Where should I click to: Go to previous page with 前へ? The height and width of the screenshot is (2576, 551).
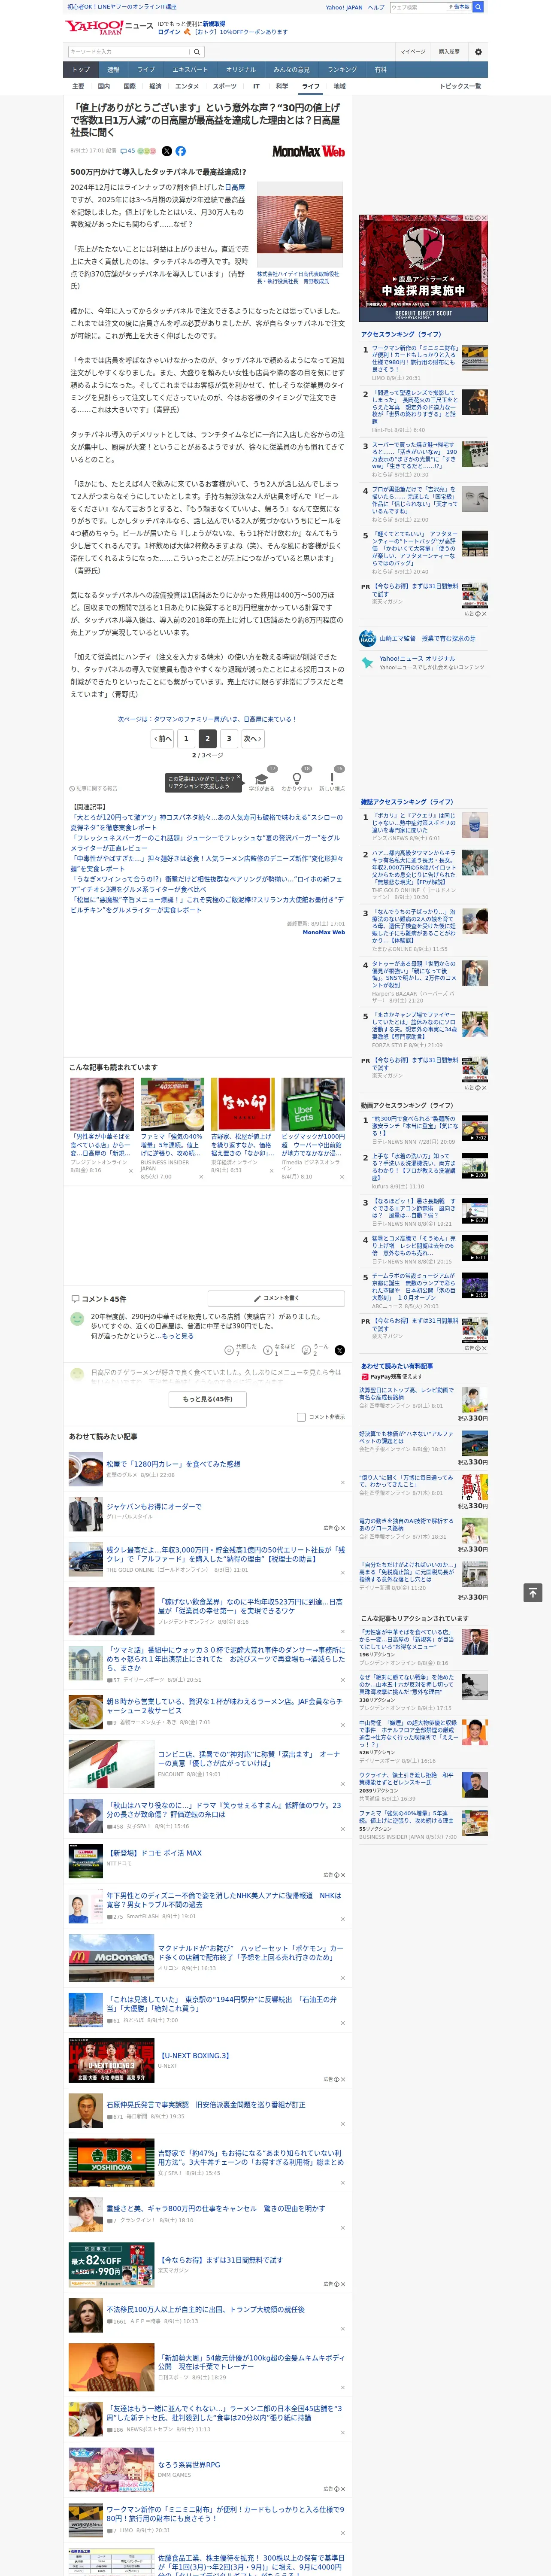162,738
